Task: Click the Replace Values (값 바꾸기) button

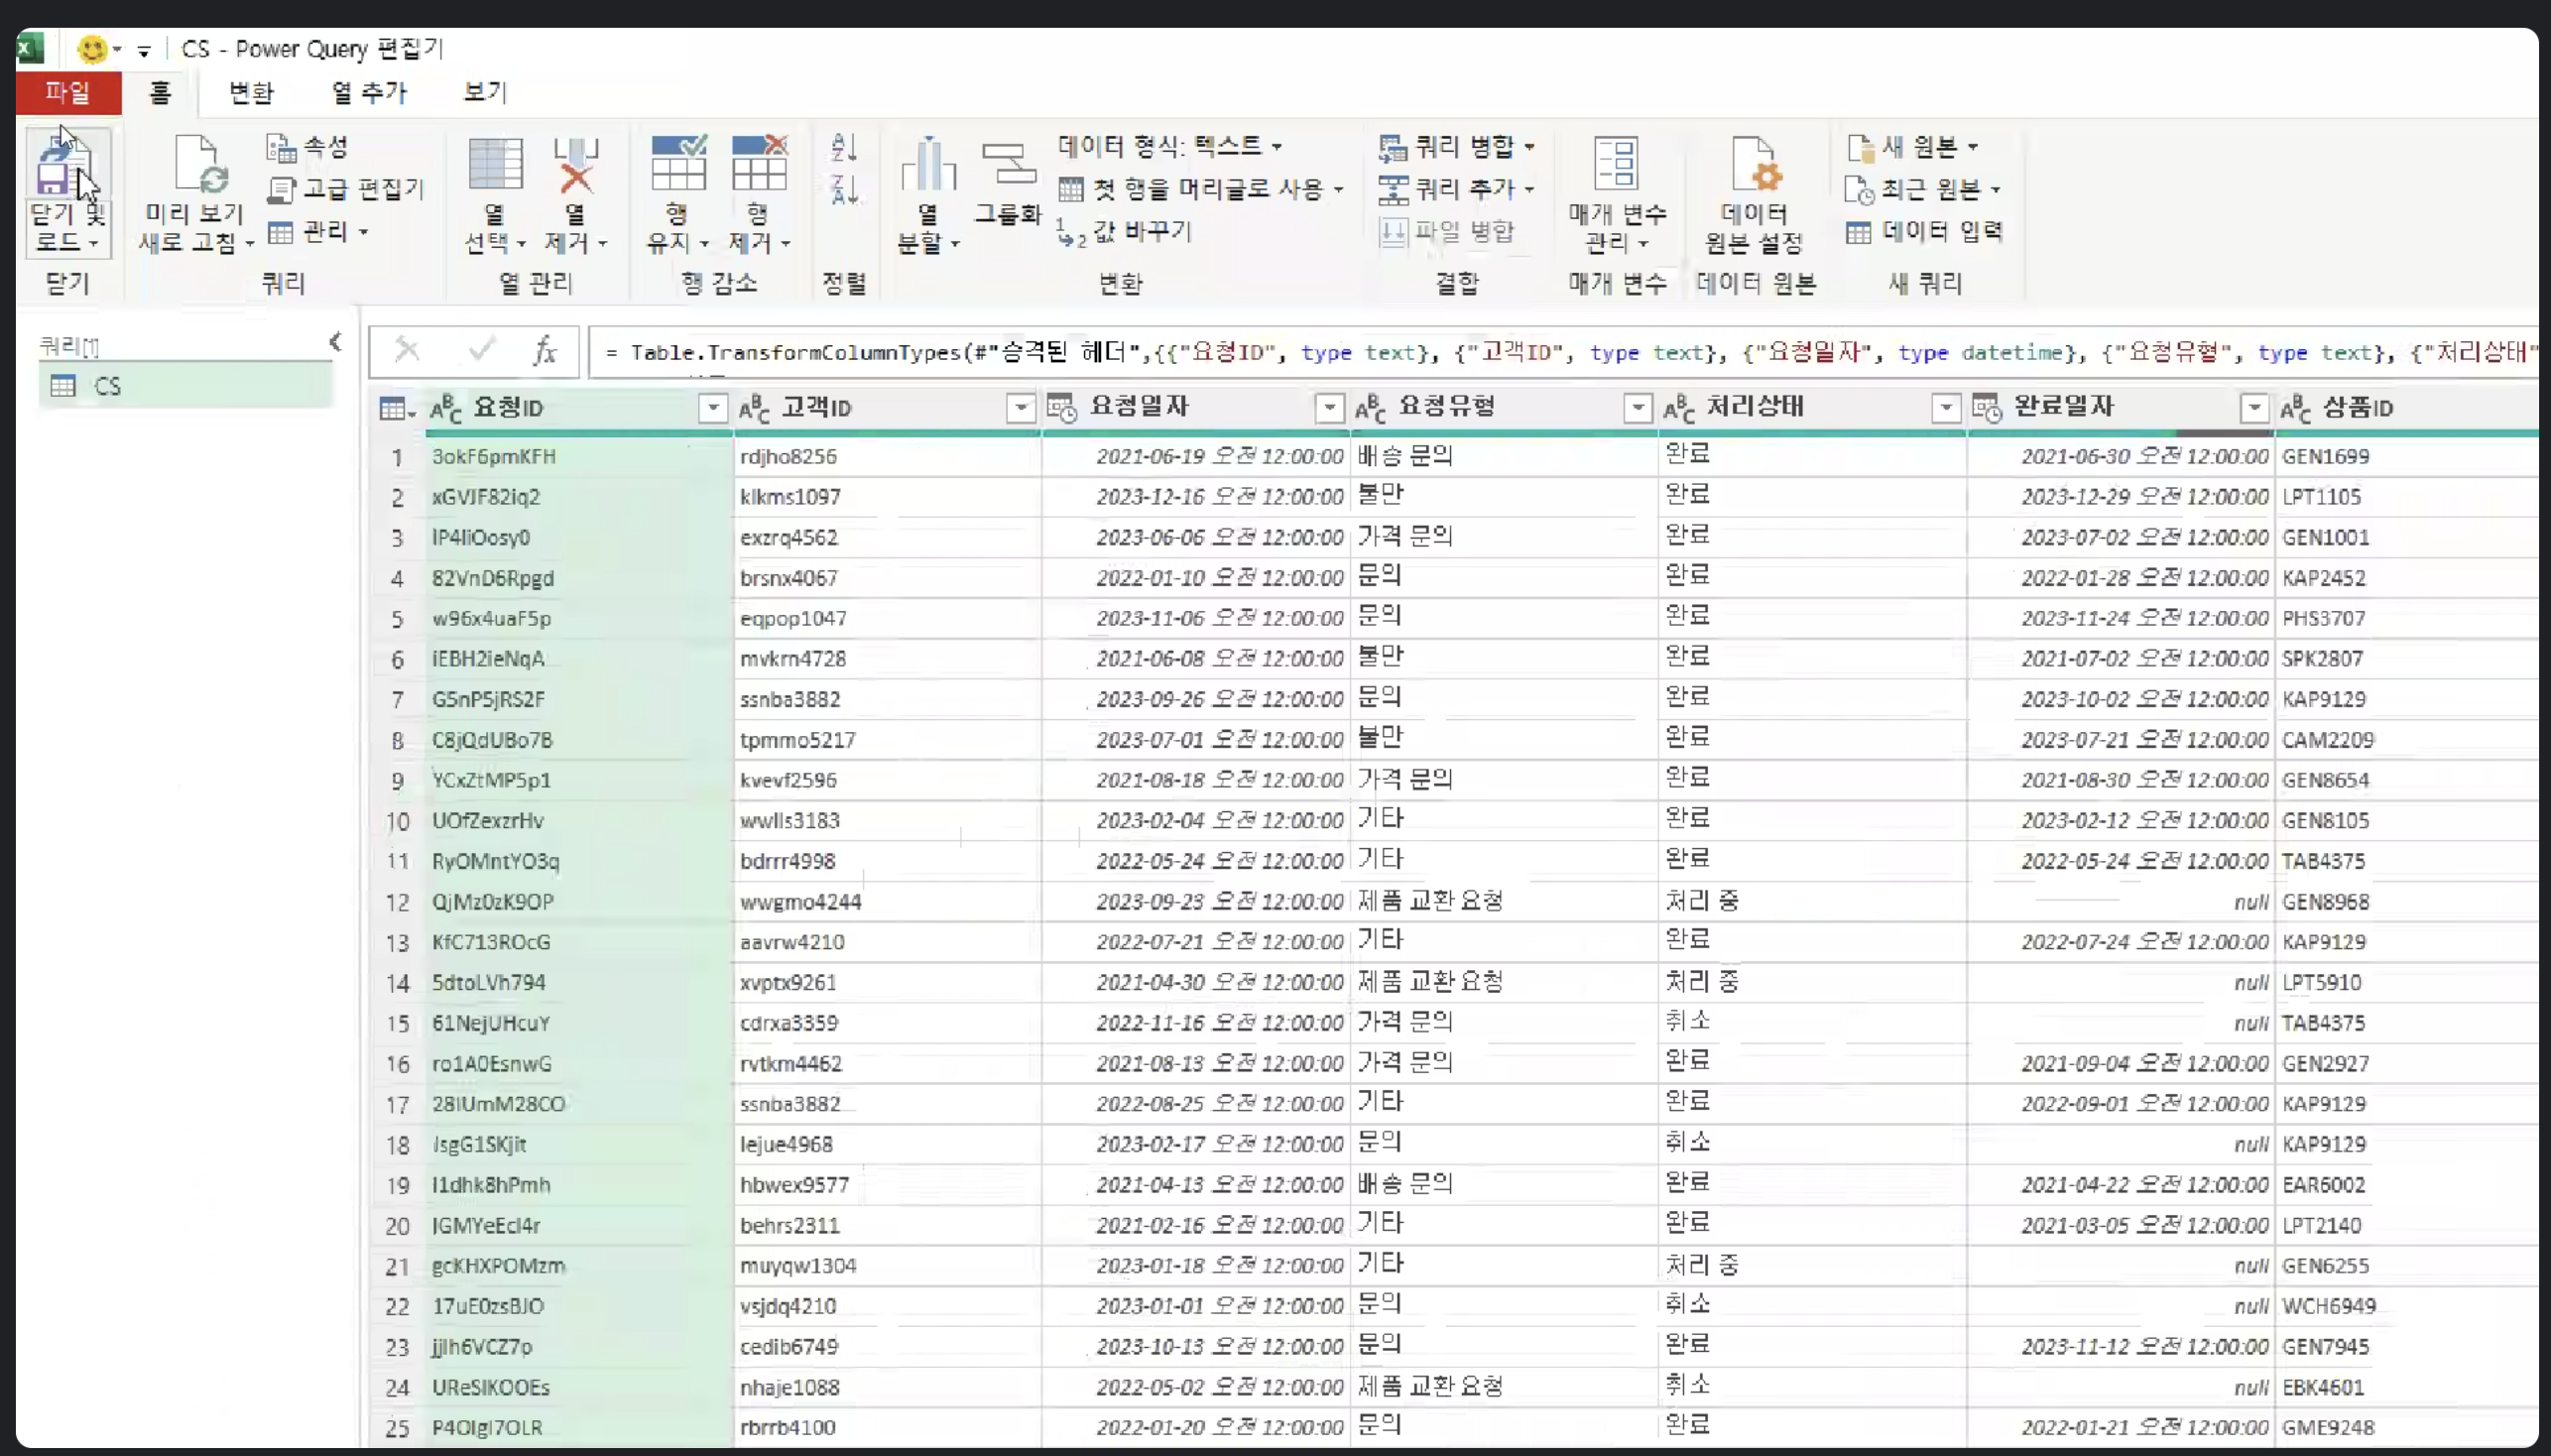Action: click(1125, 232)
